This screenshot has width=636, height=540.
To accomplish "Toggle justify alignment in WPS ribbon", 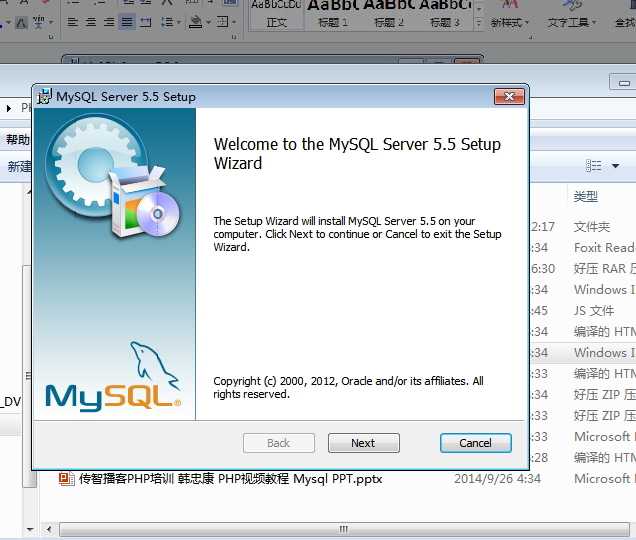I will (127, 22).
